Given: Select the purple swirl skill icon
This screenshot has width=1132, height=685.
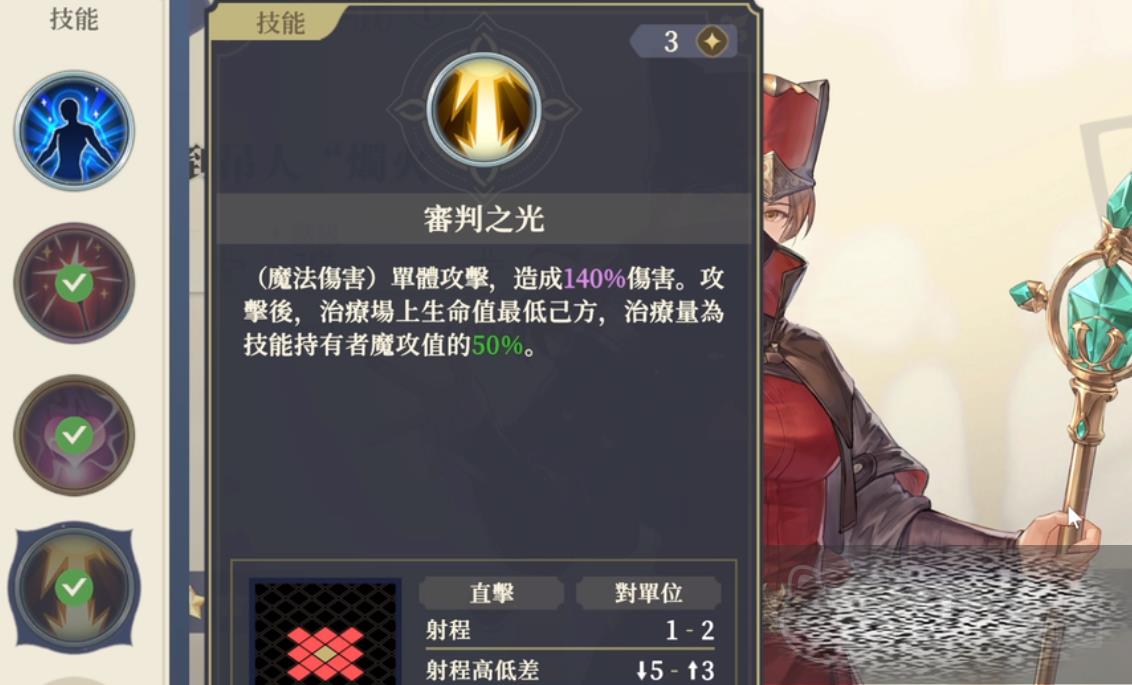Looking at the screenshot, I should pos(74,435).
